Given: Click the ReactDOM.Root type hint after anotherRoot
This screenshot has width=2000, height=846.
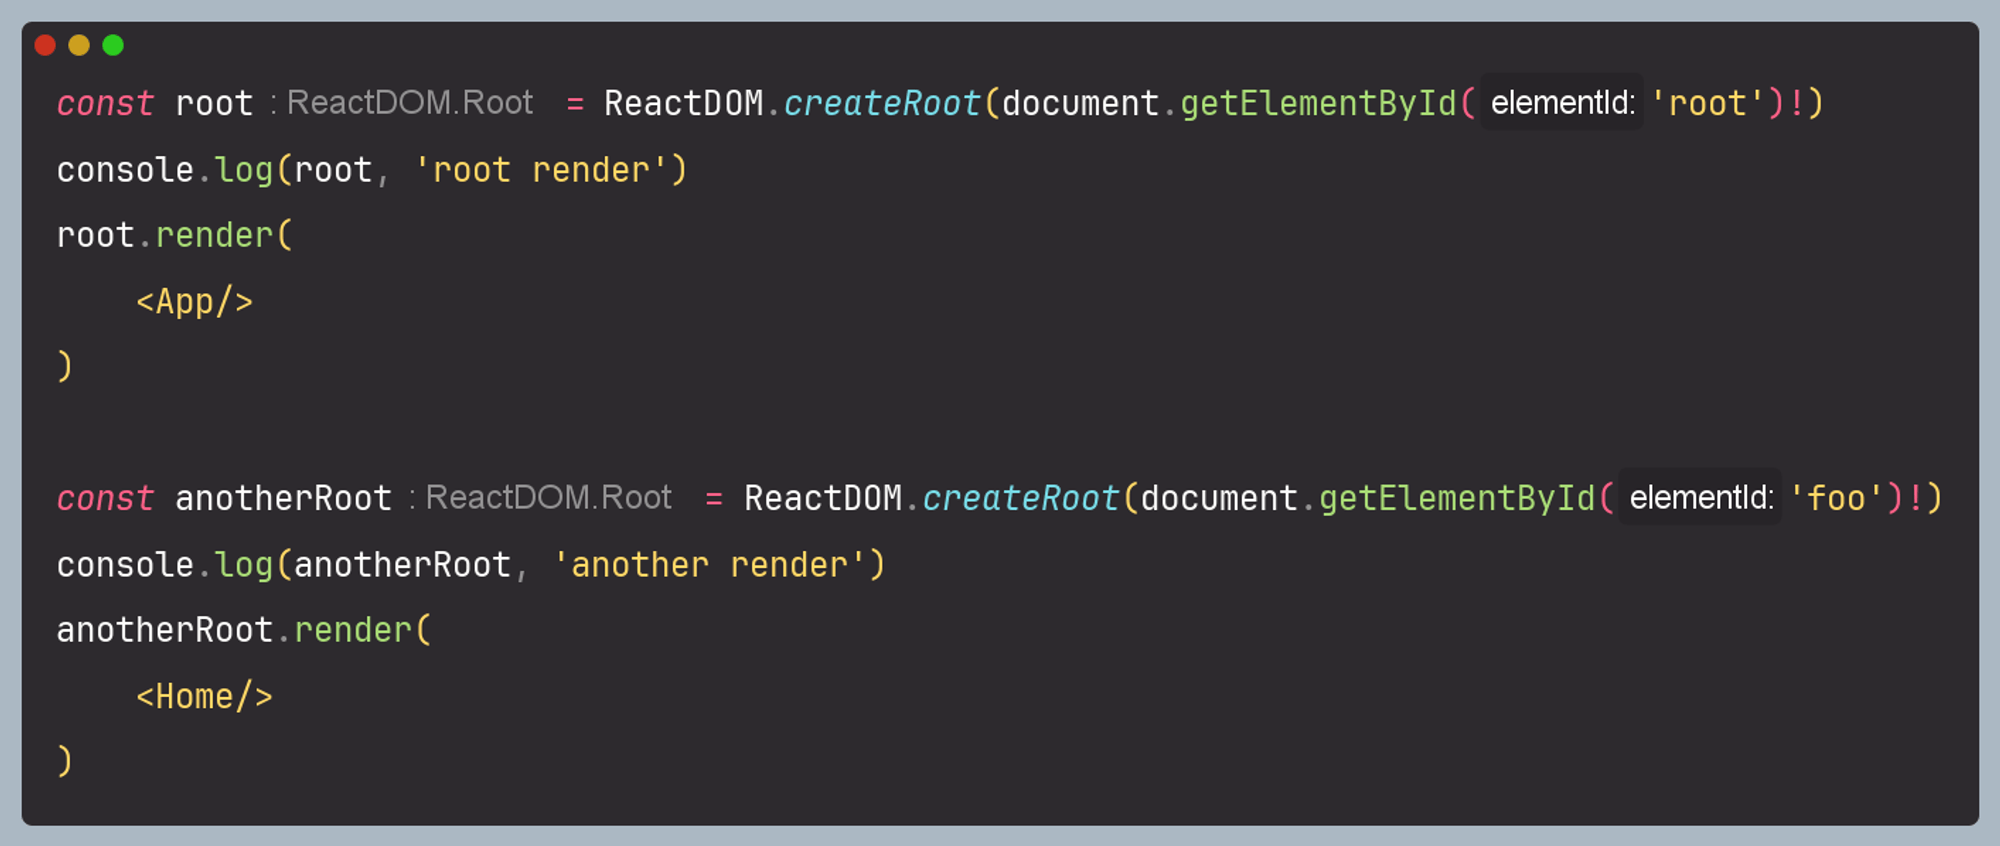Looking at the screenshot, I should pyautogui.click(x=548, y=498).
